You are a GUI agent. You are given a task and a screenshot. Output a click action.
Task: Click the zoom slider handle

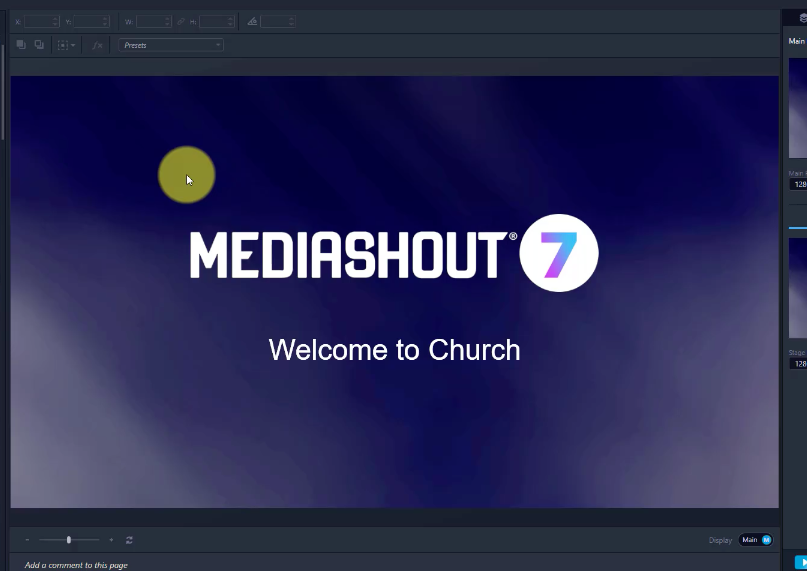(x=68, y=540)
